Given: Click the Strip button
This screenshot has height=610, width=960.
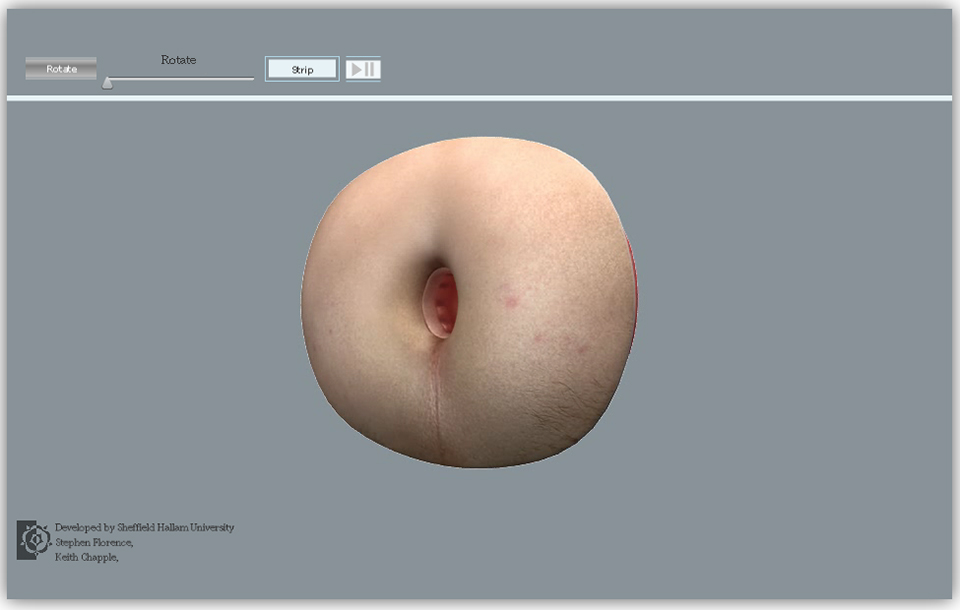Looking at the screenshot, I should [302, 70].
